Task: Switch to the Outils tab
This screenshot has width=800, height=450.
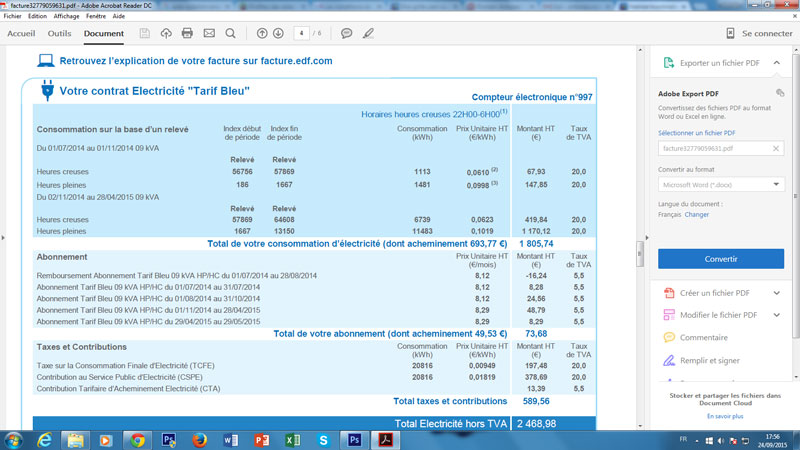Action: [59, 33]
